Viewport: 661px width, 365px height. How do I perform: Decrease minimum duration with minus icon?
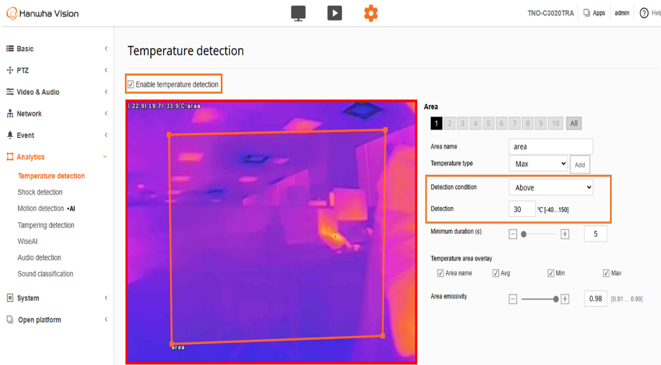coord(513,234)
